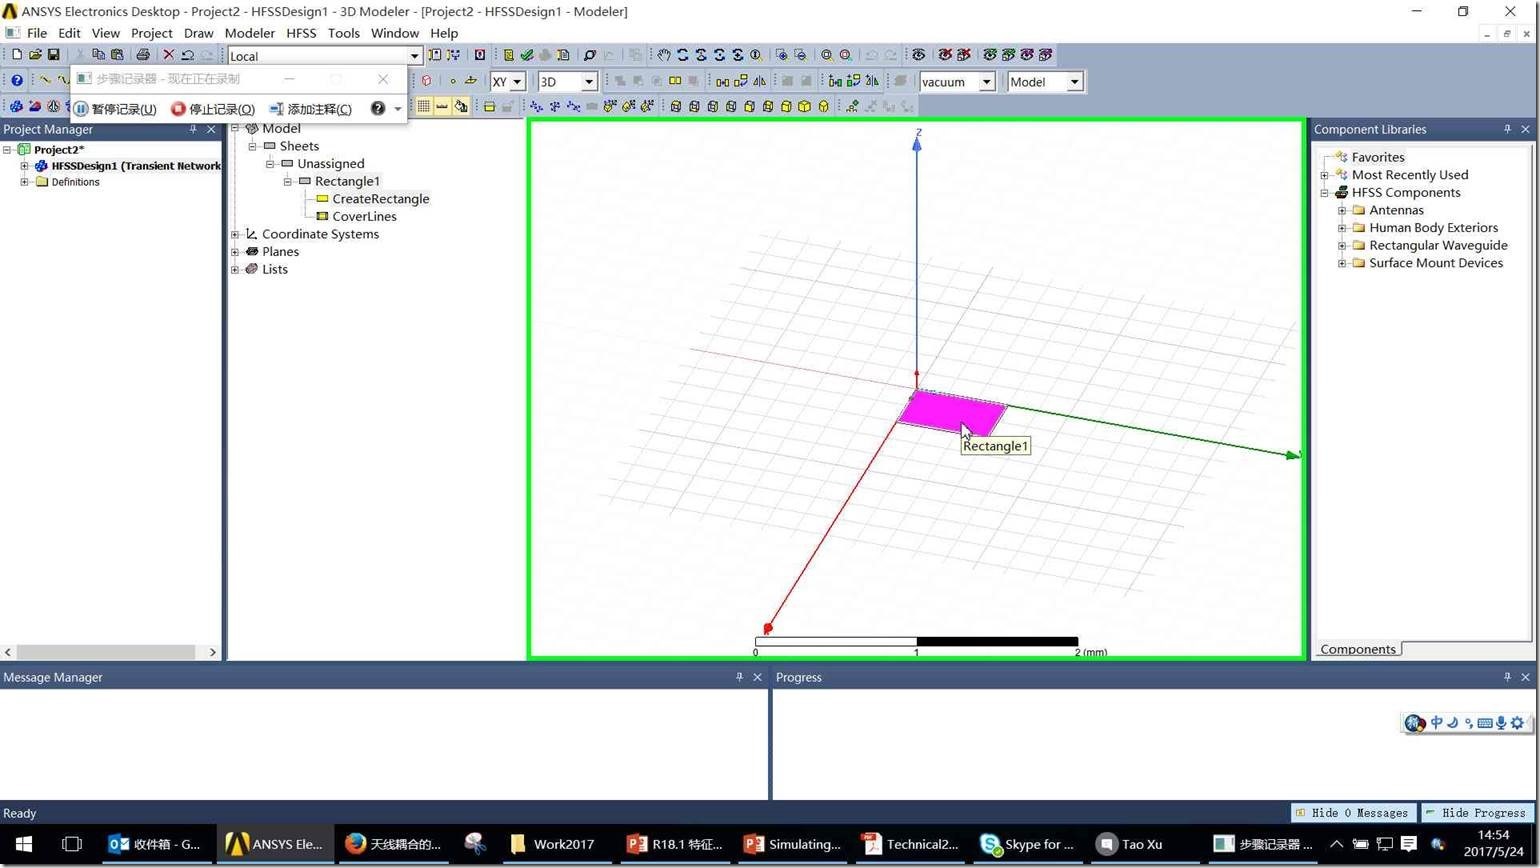Click the Print icon in toolbar
This screenshot has width=1540, height=868.
pos(142,55)
